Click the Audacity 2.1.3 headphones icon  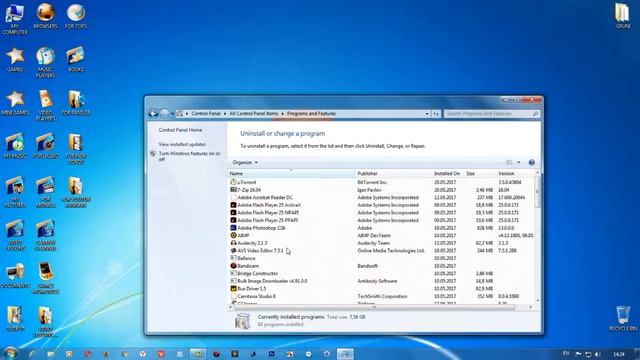(x=233, y=243)
